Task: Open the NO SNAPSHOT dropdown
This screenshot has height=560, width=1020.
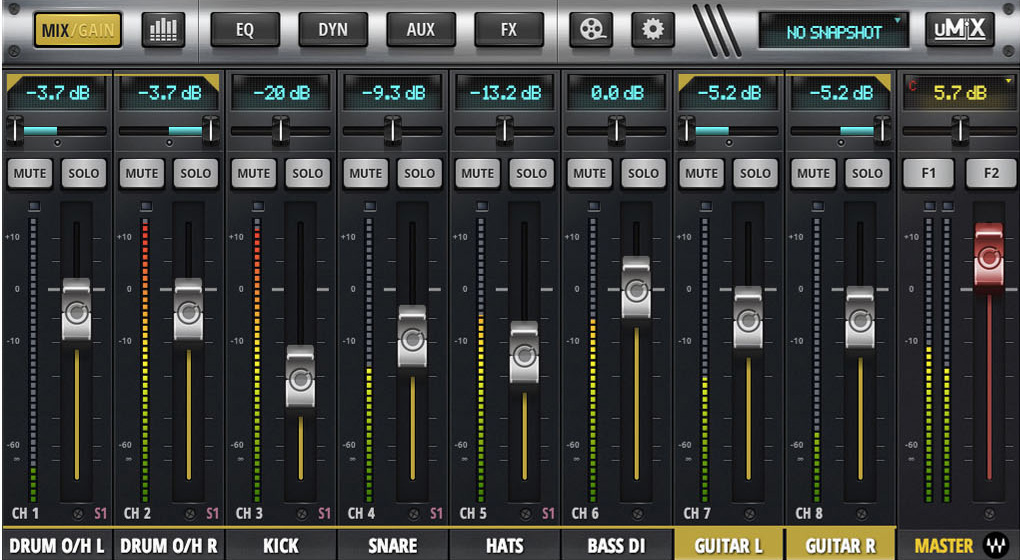Action: point(834,32)
